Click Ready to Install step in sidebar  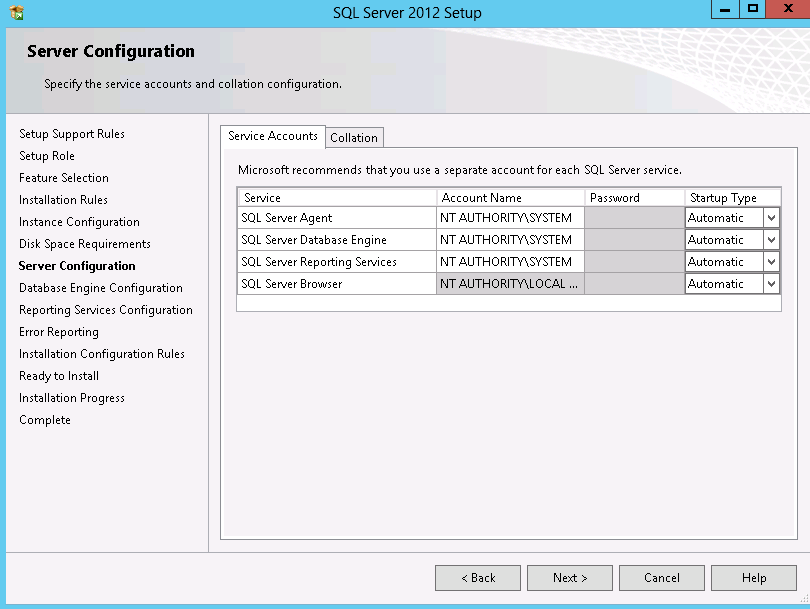(59, 376)
